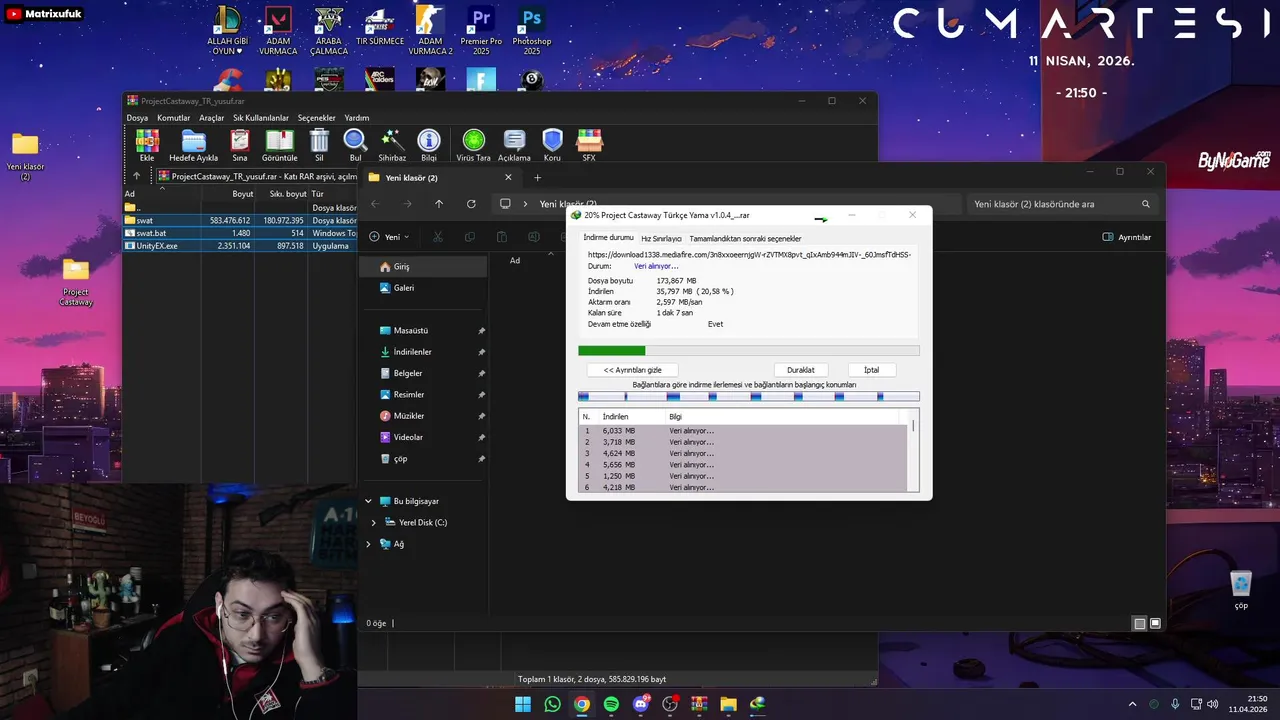Open the Seçenekler menu in WinRAR
Screen dimensions: 1280x720
pos(317,118)
